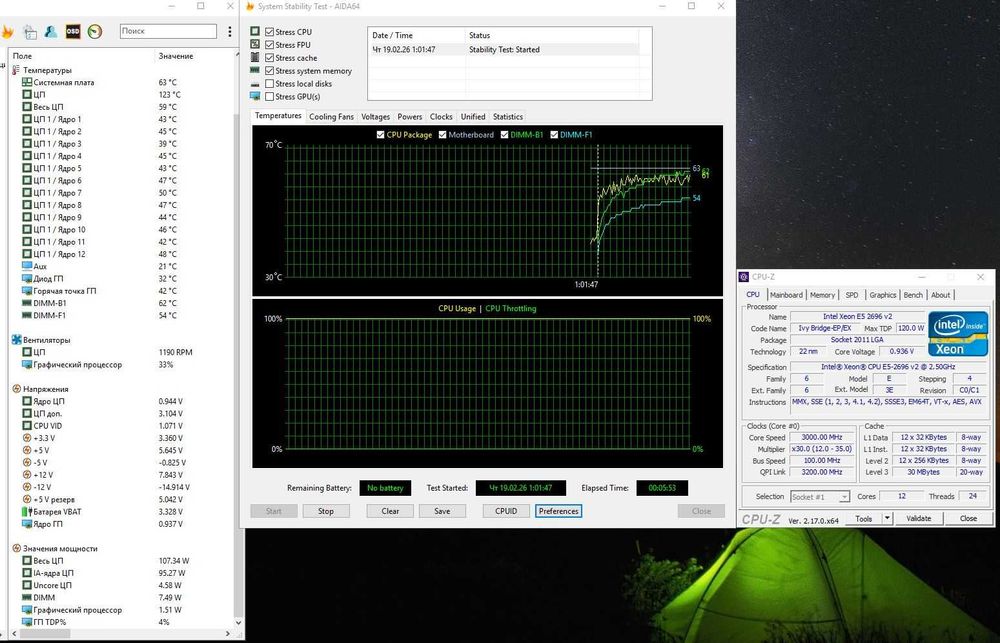
Task: Open the Bench tab in CPU-Z
Action: [x=913, y=295]
